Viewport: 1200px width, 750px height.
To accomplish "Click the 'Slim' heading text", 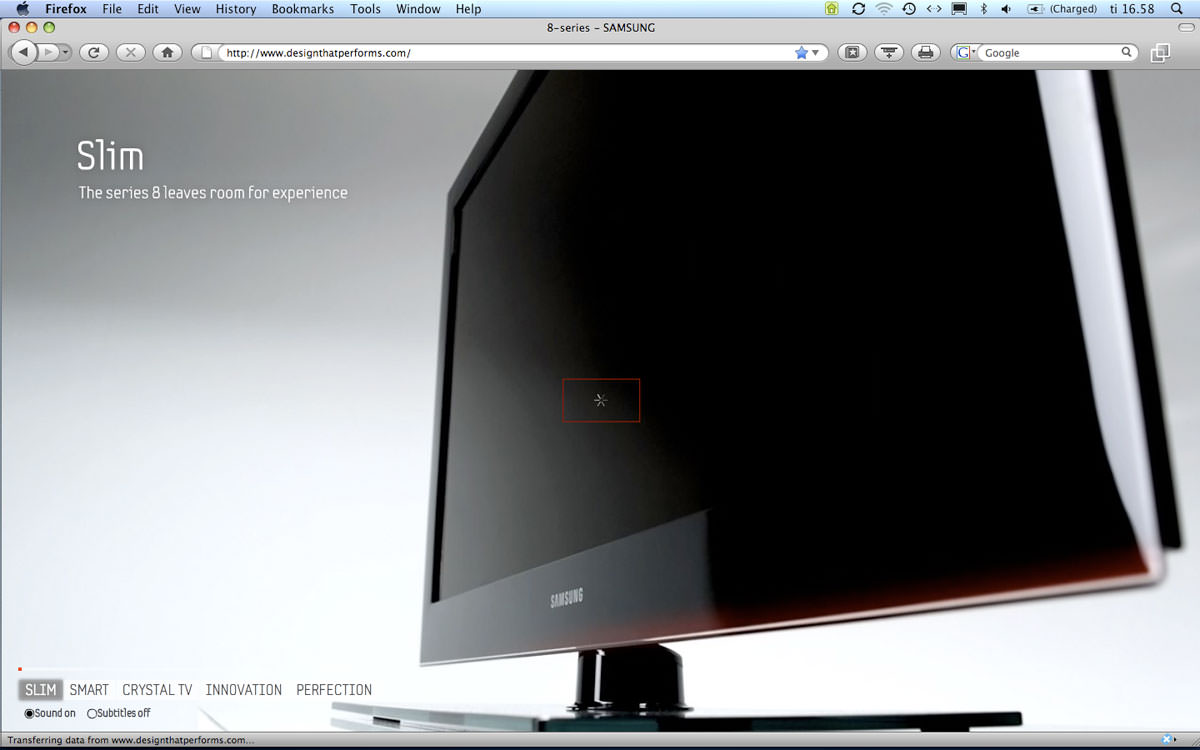I will [x=110, y=156].
